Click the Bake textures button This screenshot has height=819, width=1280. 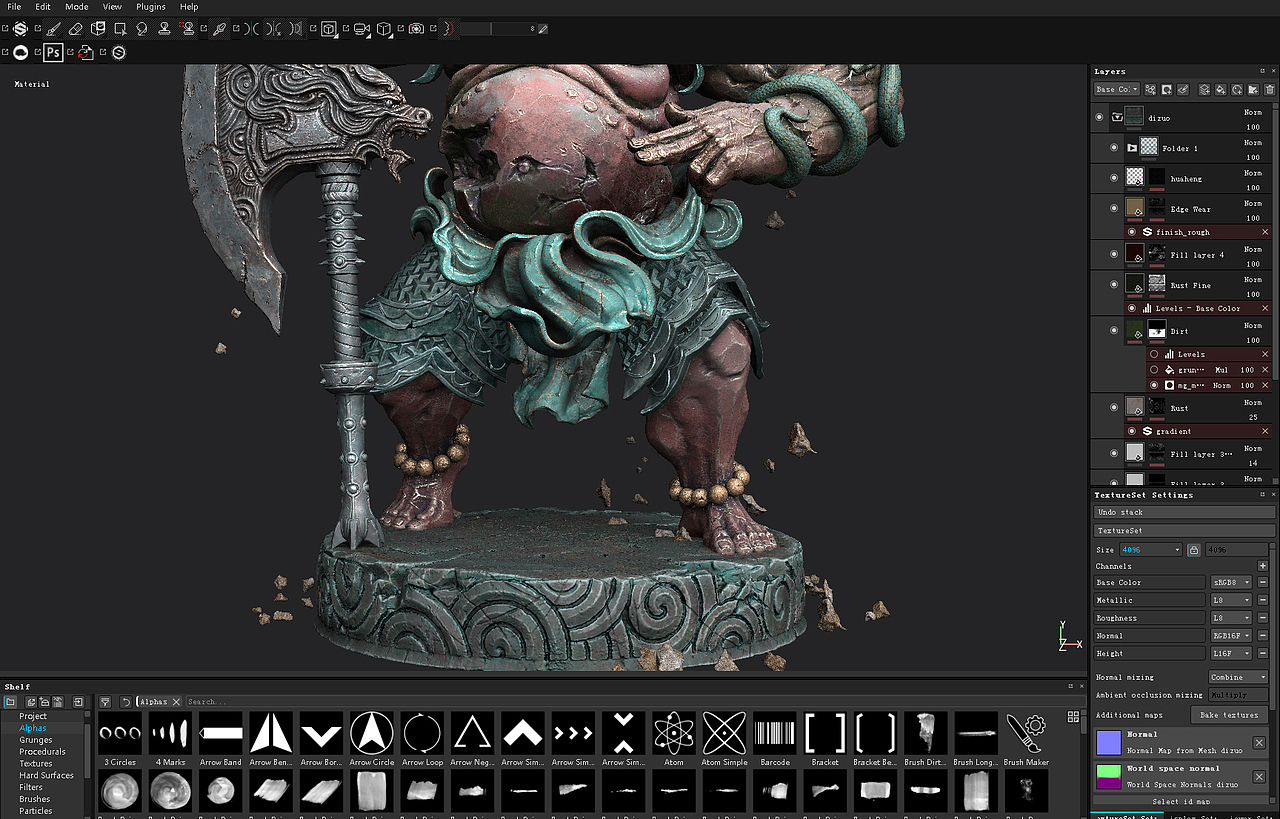(1228, 715)
